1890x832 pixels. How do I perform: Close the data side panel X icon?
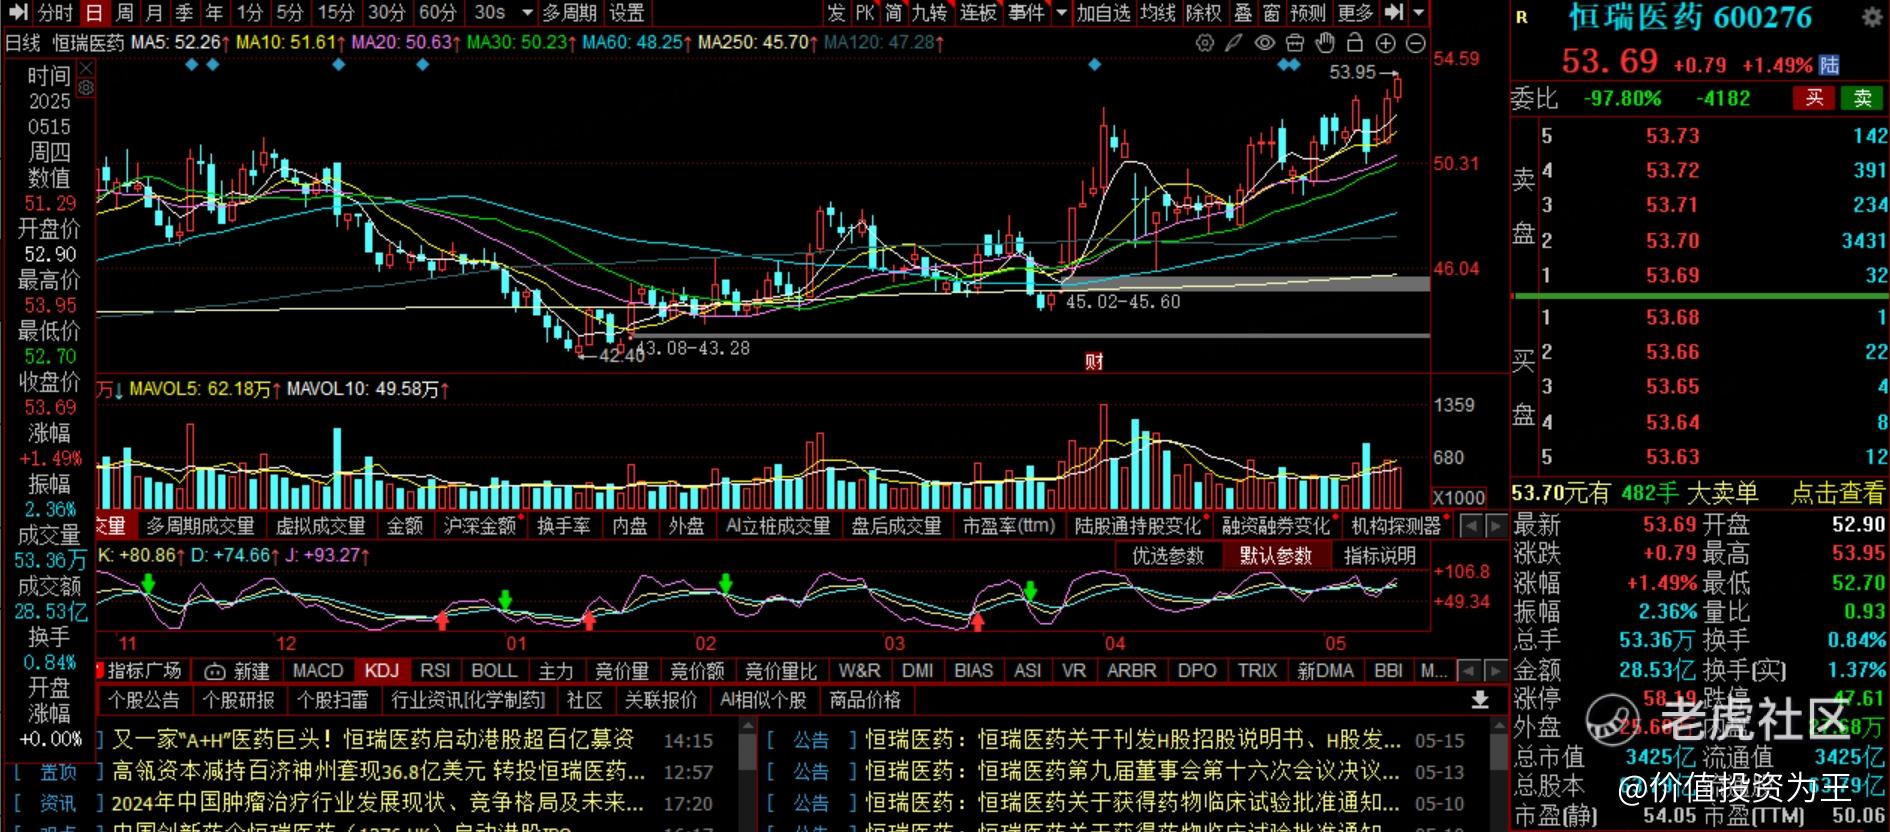[x=86, y=68]
